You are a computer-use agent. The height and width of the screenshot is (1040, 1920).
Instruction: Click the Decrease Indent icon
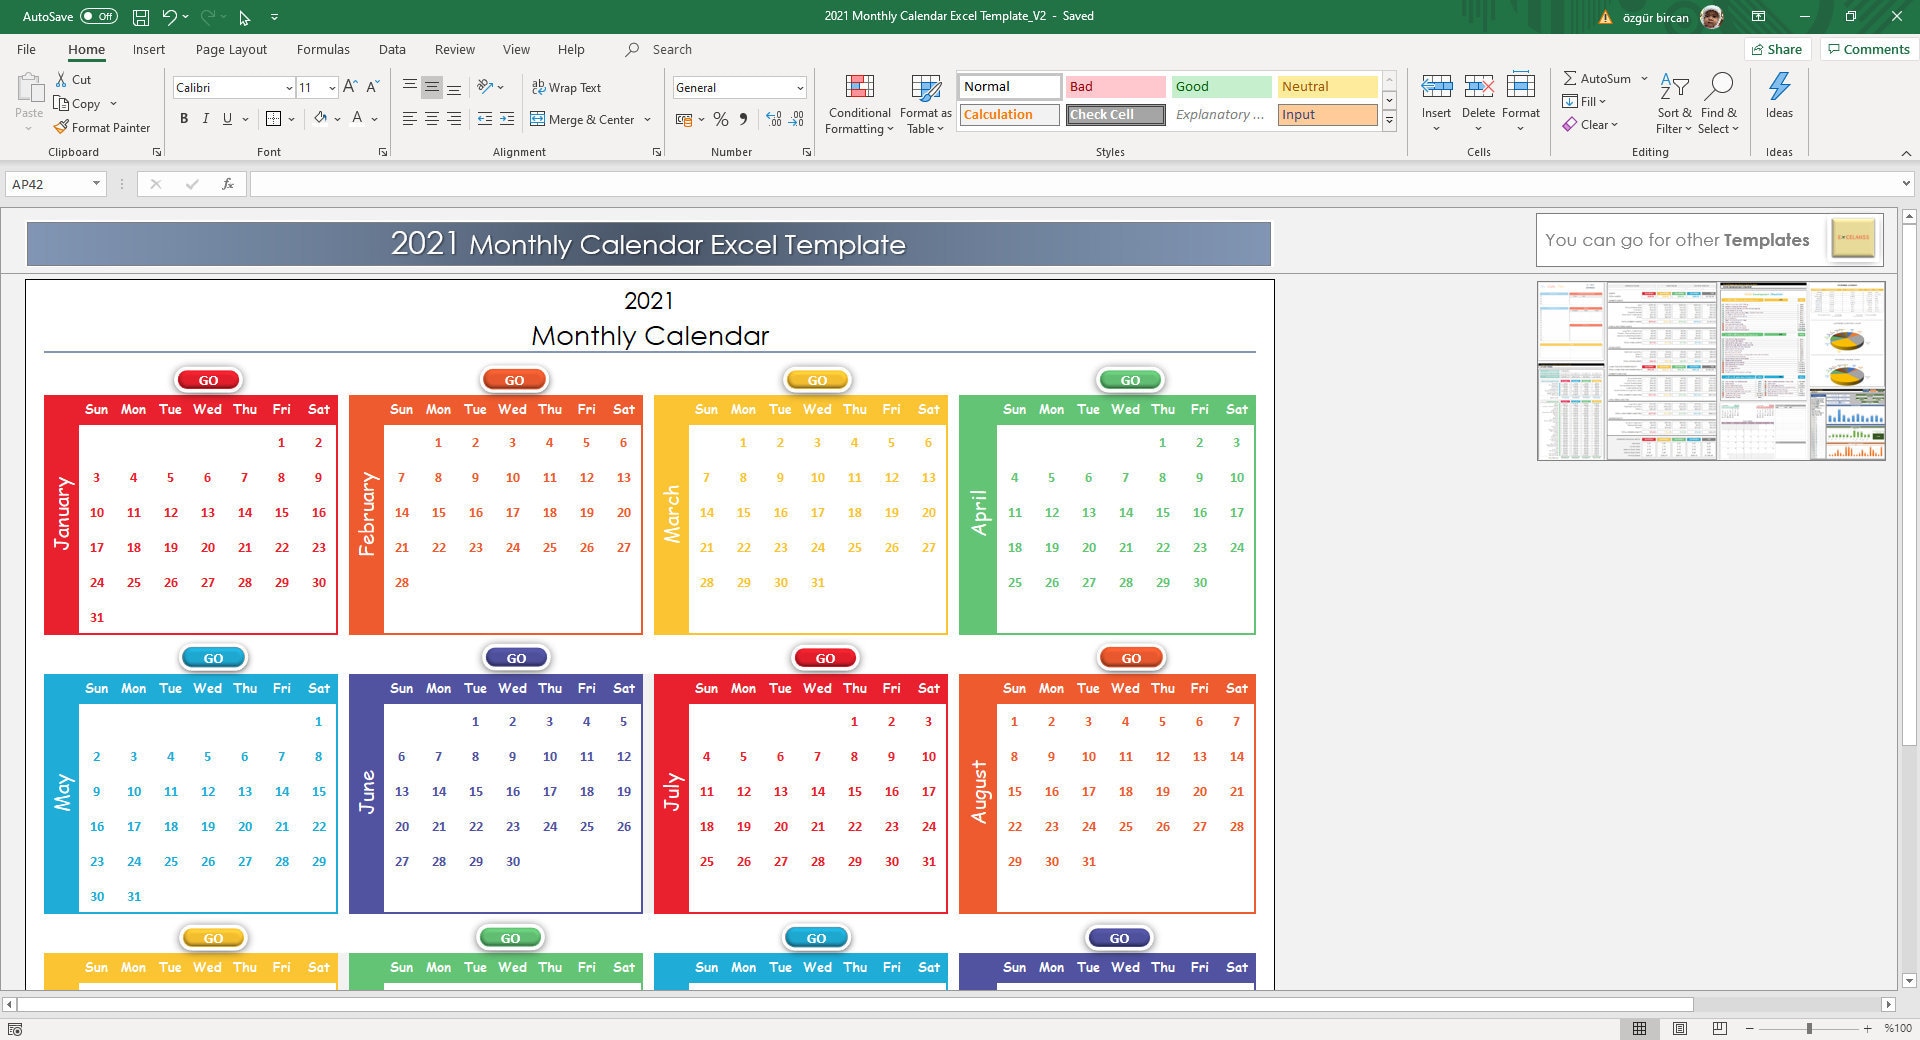(485, 119)
